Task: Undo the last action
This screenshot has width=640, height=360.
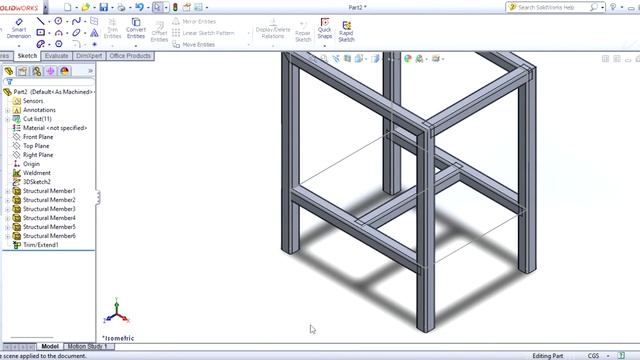Action: coord(139,7)
